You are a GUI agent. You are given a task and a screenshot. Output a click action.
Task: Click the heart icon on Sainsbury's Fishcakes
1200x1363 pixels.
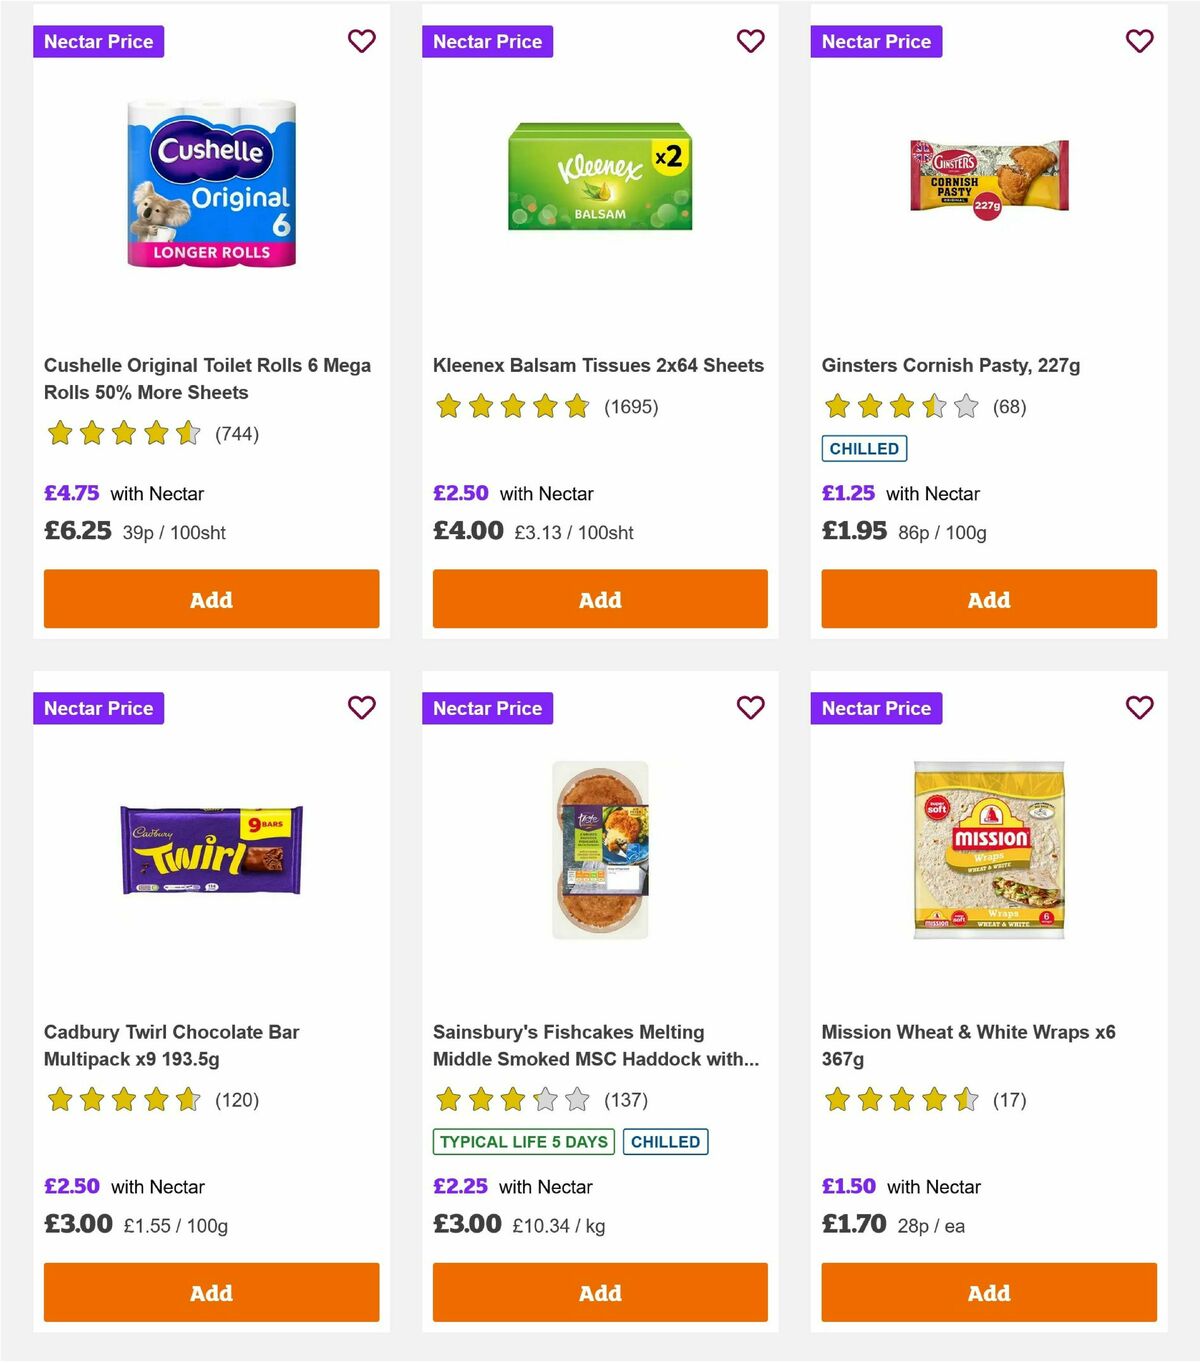[750, 707]
